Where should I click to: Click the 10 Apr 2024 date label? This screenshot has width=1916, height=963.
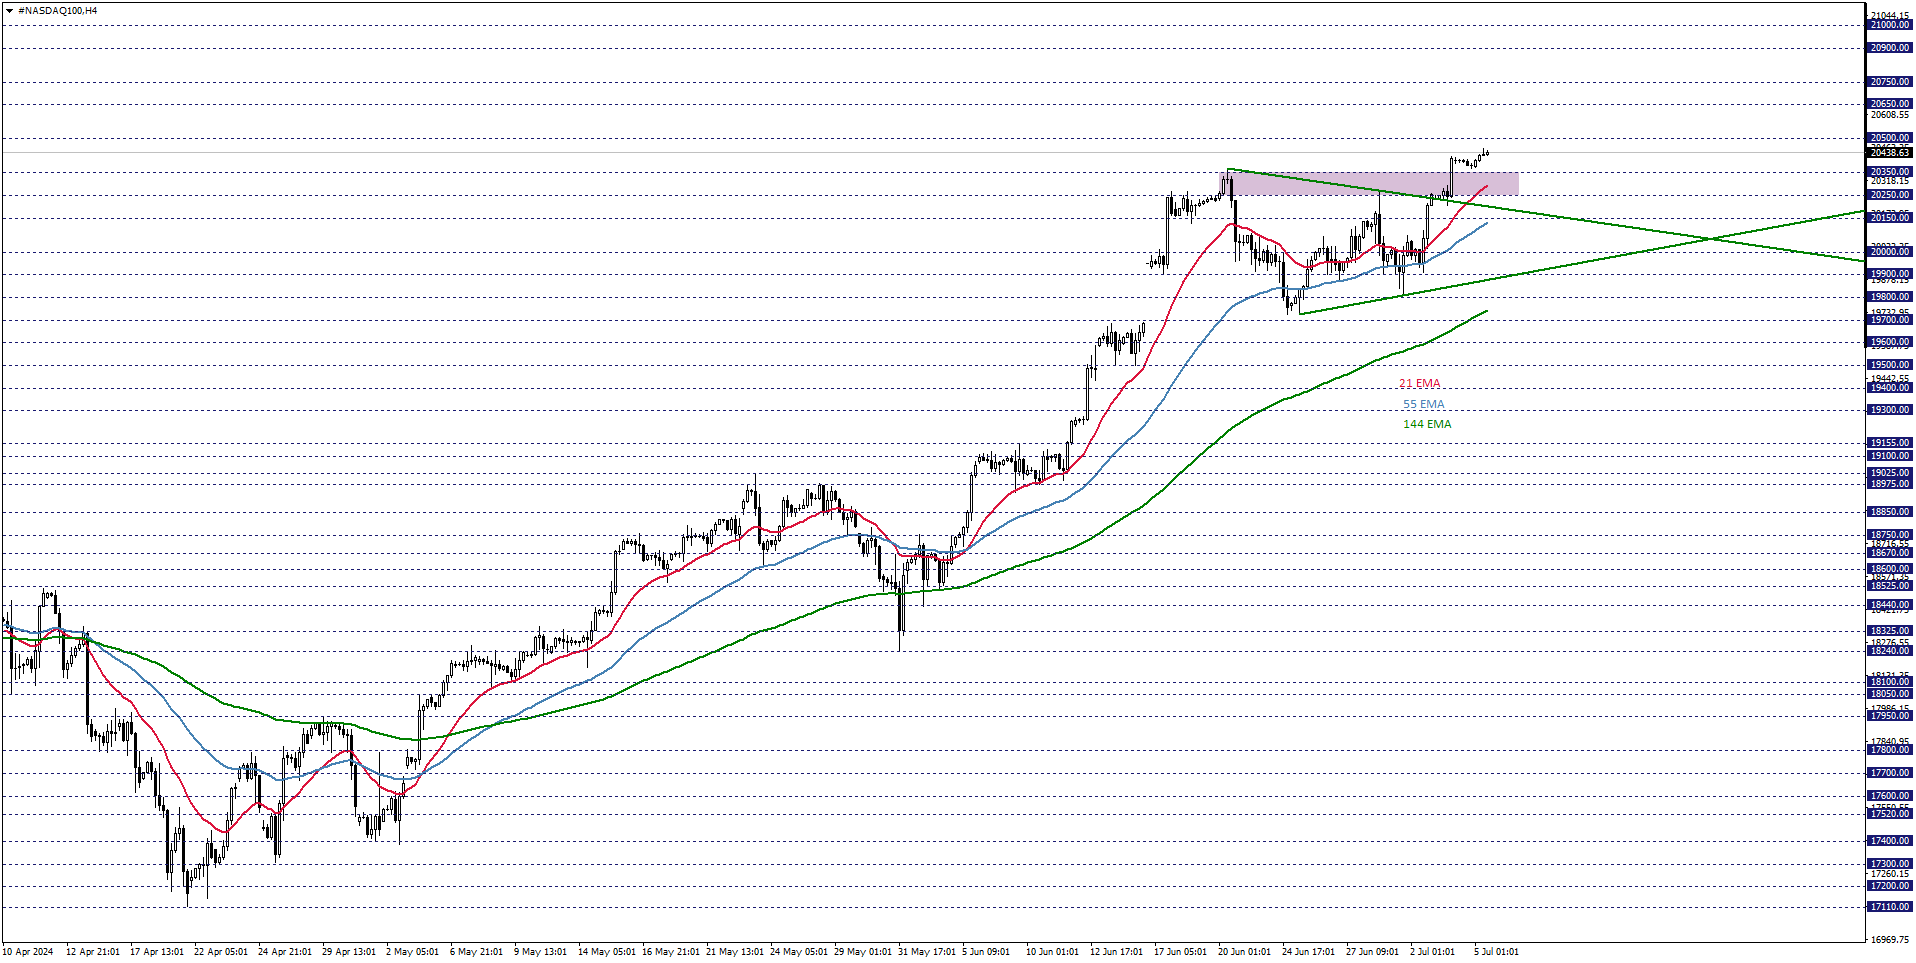coord(28,952)
